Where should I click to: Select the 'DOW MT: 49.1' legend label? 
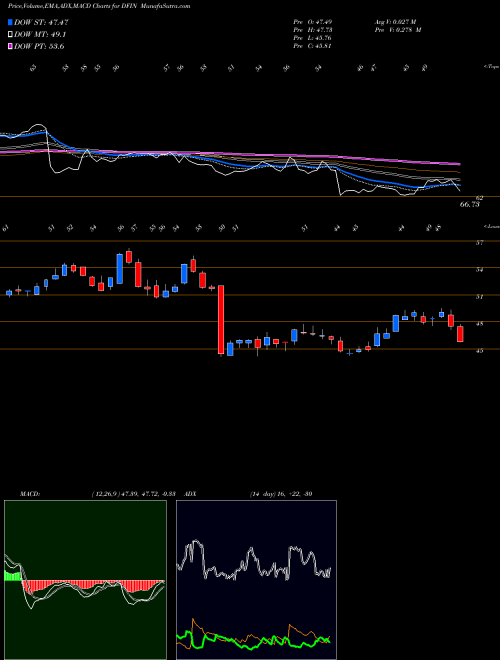click(40, 35)
